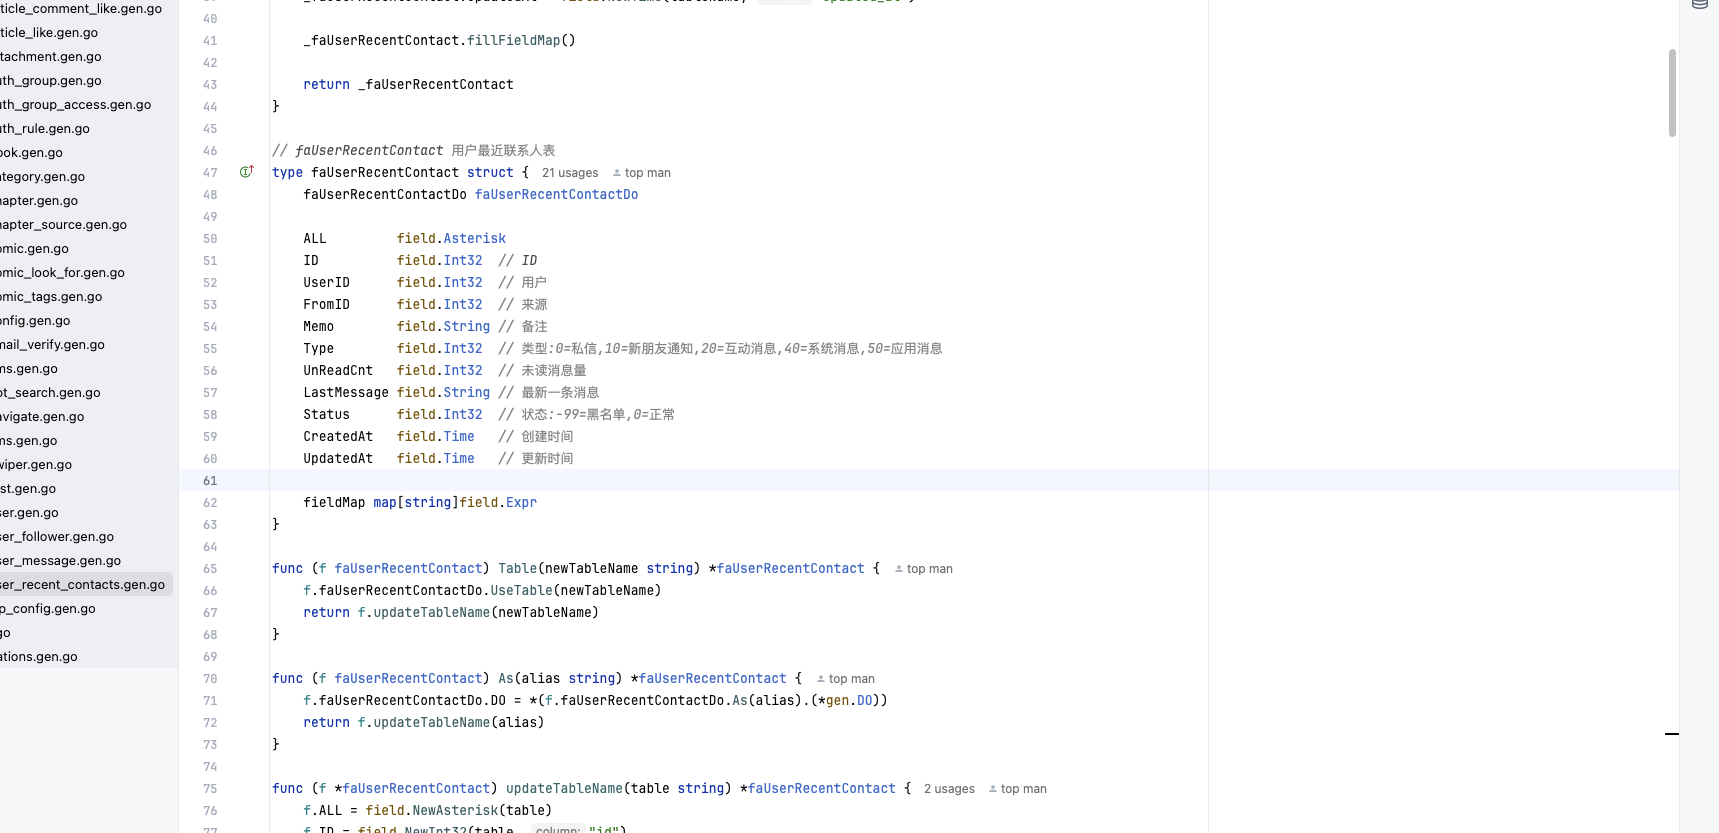Screen dimensions: 1719x833
Task: Click the author icon on the Table function
Action: 899,569
